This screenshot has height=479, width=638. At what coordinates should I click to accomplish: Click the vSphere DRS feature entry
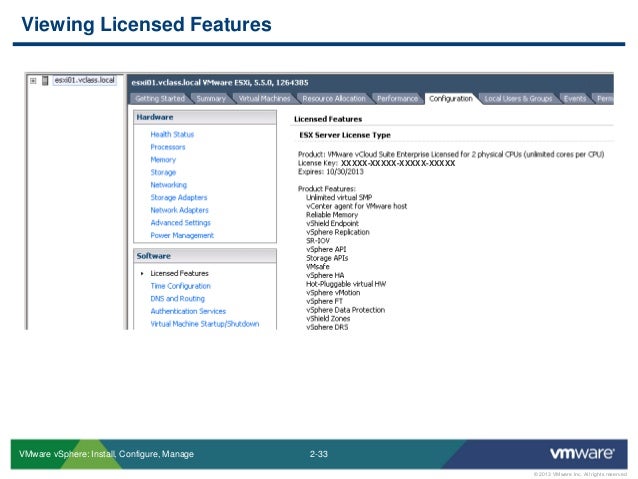[327, 327]
